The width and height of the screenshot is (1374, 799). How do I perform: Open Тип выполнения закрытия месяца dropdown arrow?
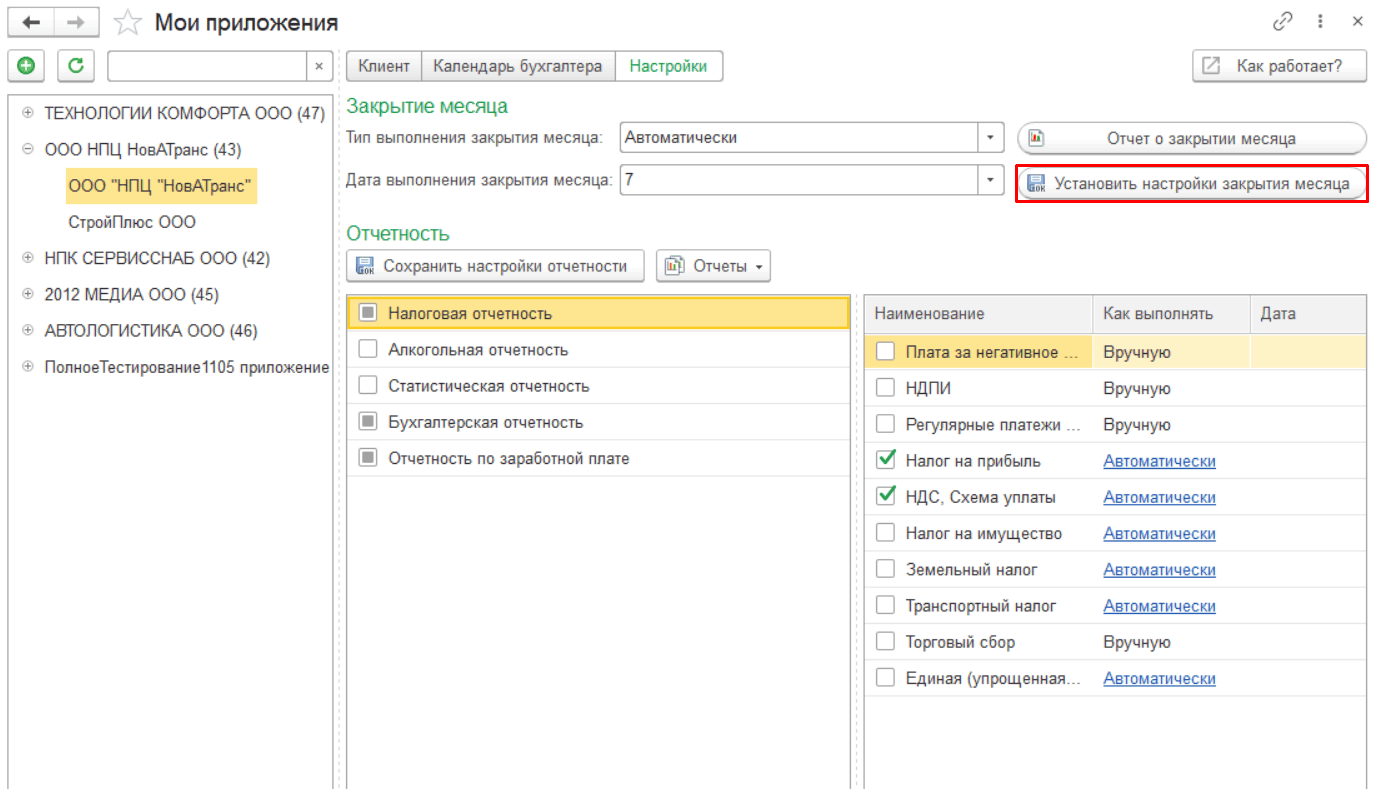[x=990, y=138]
